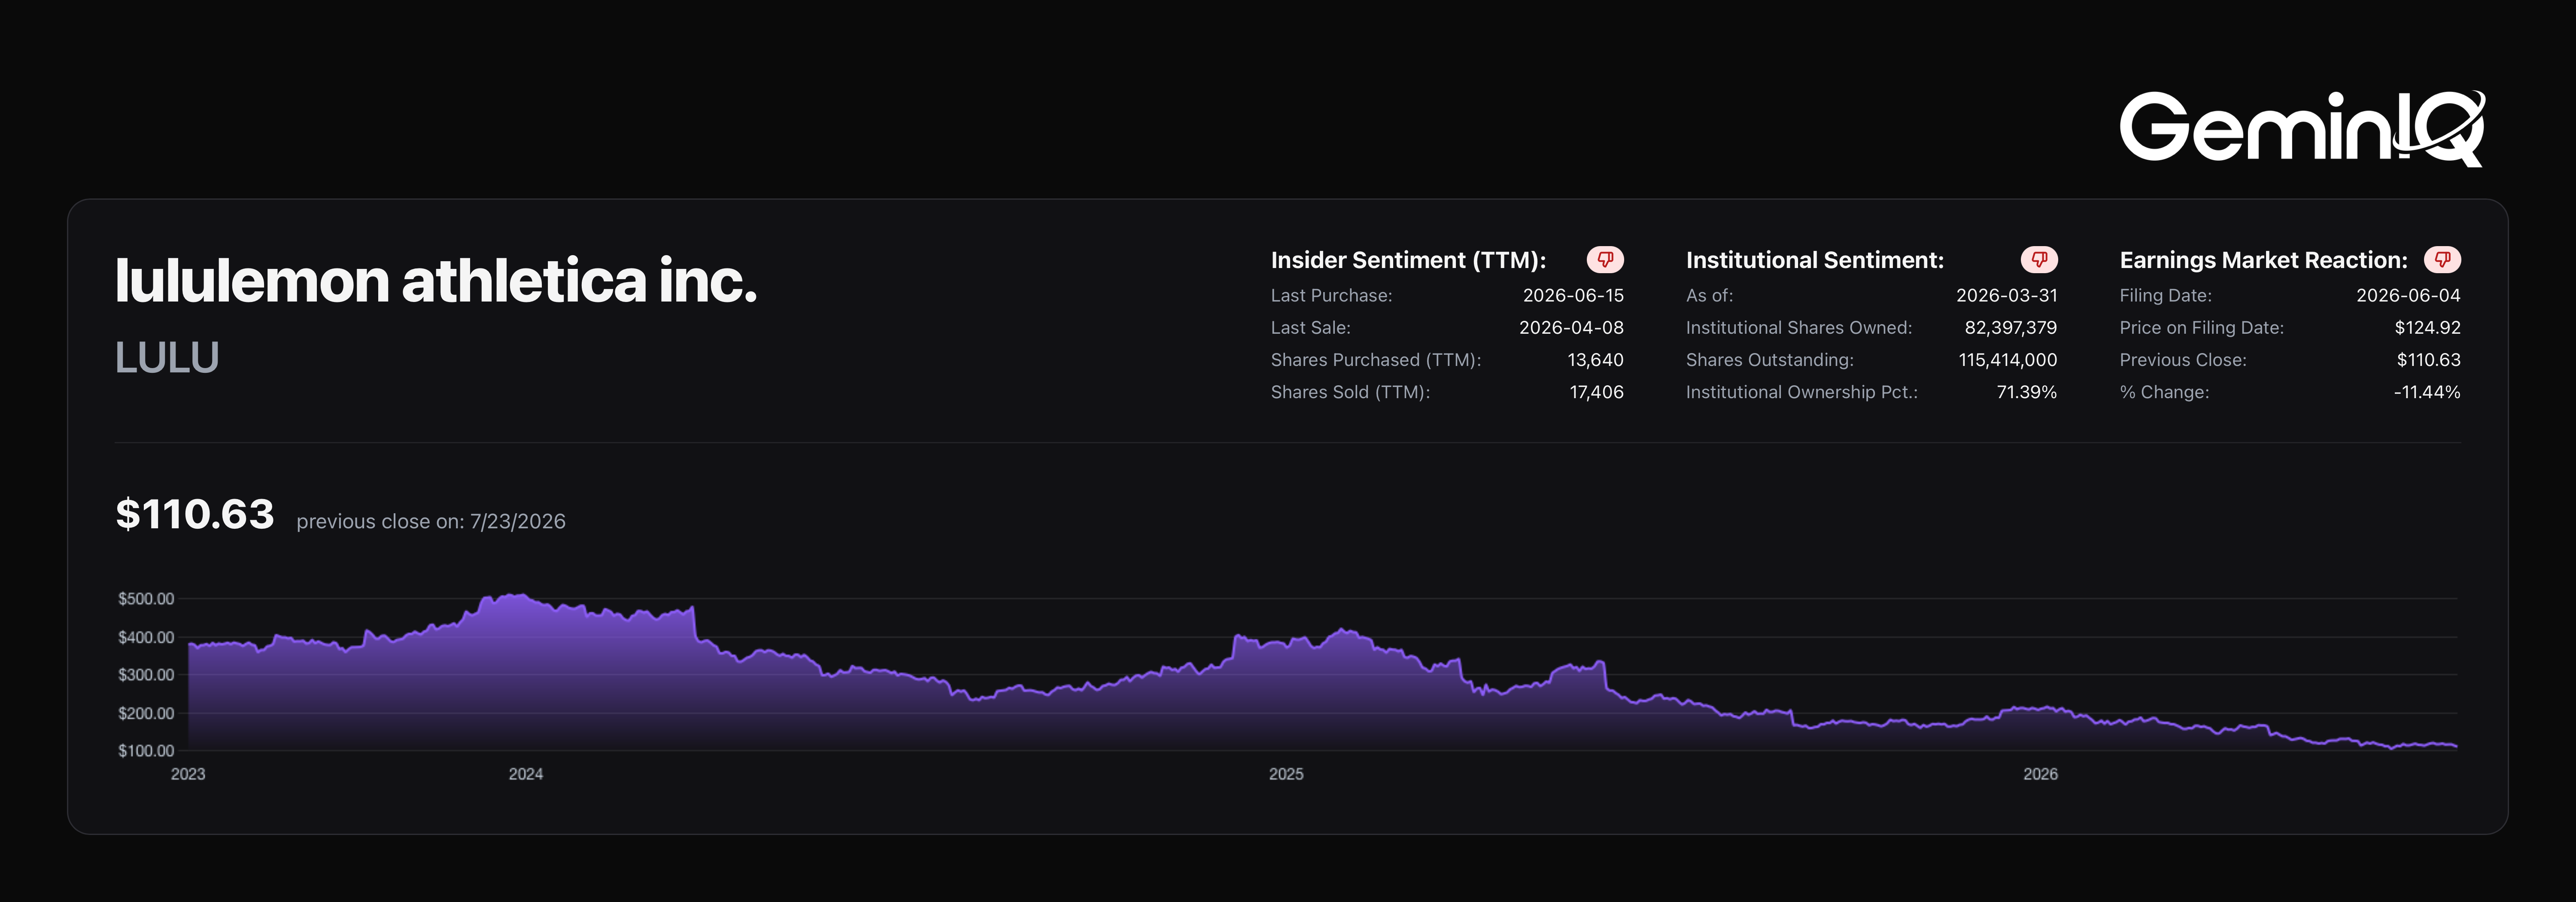Click the Institutional Sentiment heading
Screen dimensions: 2576x902
pos(1815,260)
